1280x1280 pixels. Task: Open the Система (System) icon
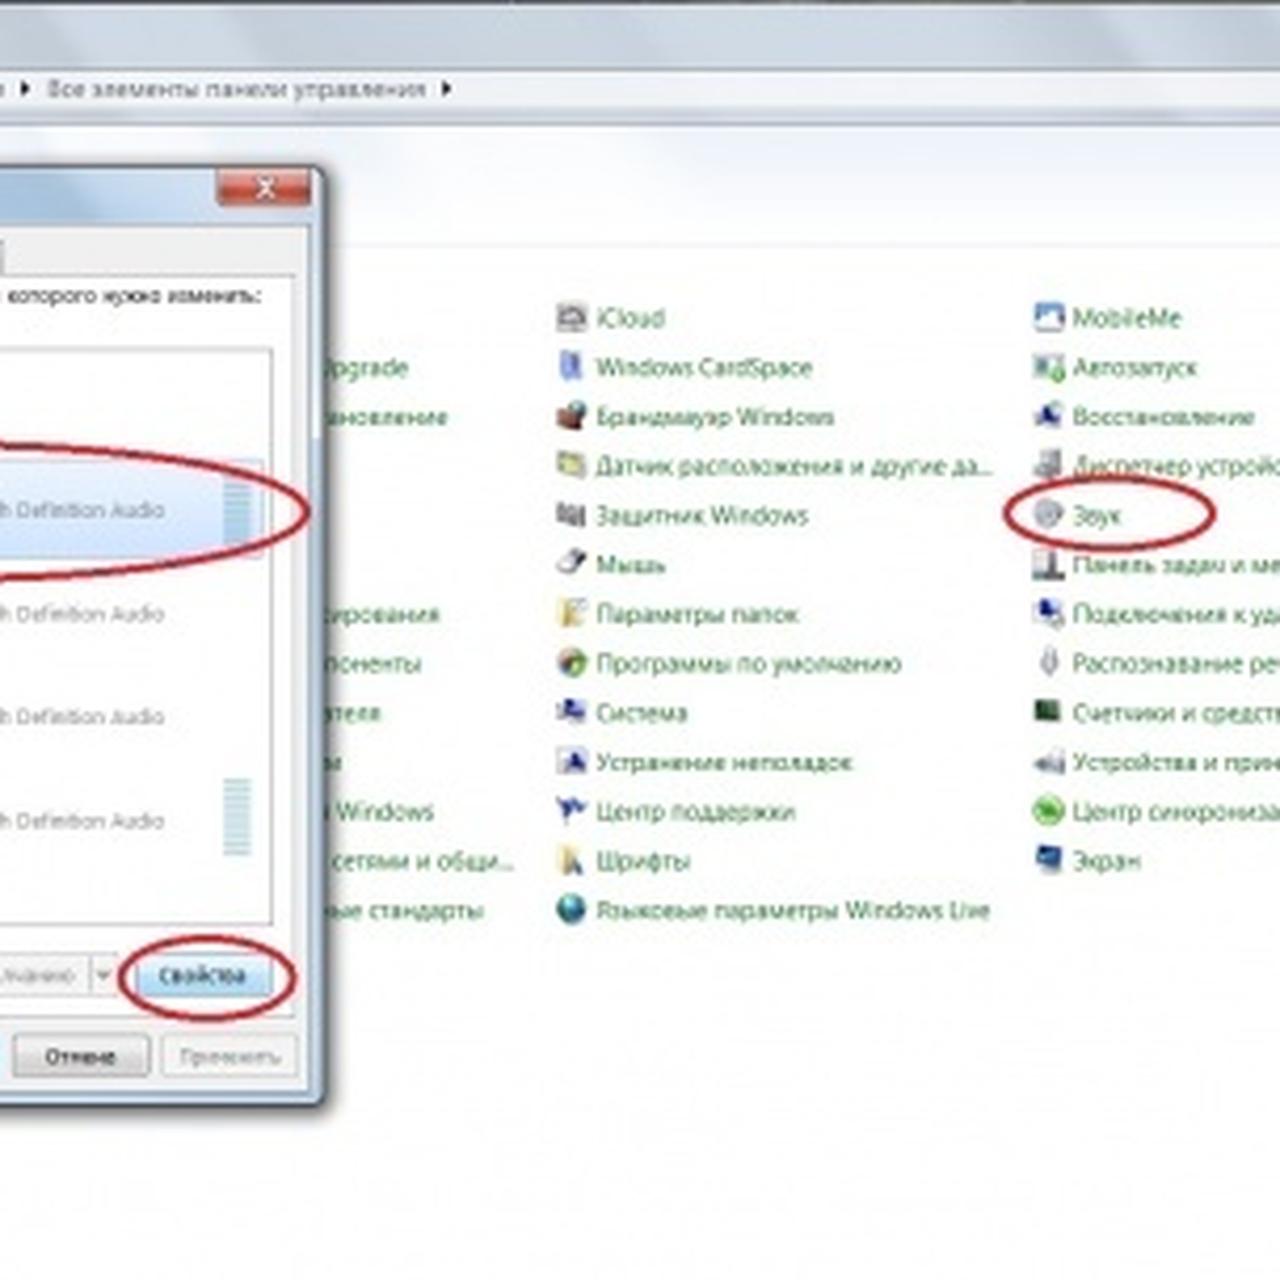point(571,712)
